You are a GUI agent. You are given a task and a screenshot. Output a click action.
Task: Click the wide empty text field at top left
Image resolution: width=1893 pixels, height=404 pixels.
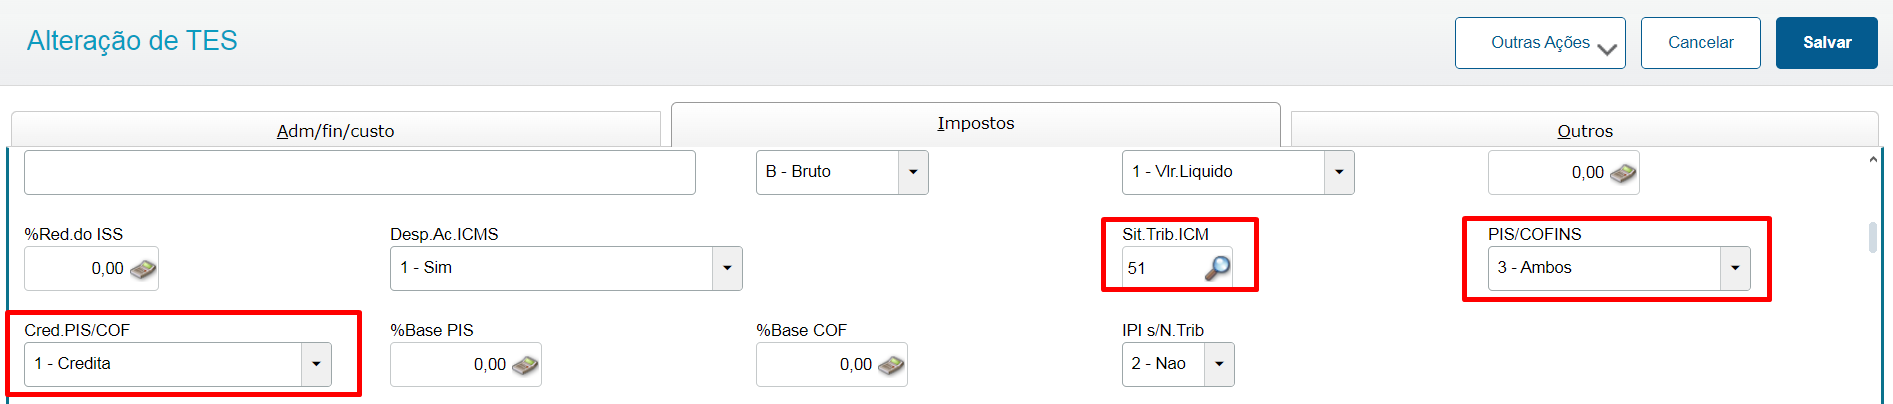point(360,172)
